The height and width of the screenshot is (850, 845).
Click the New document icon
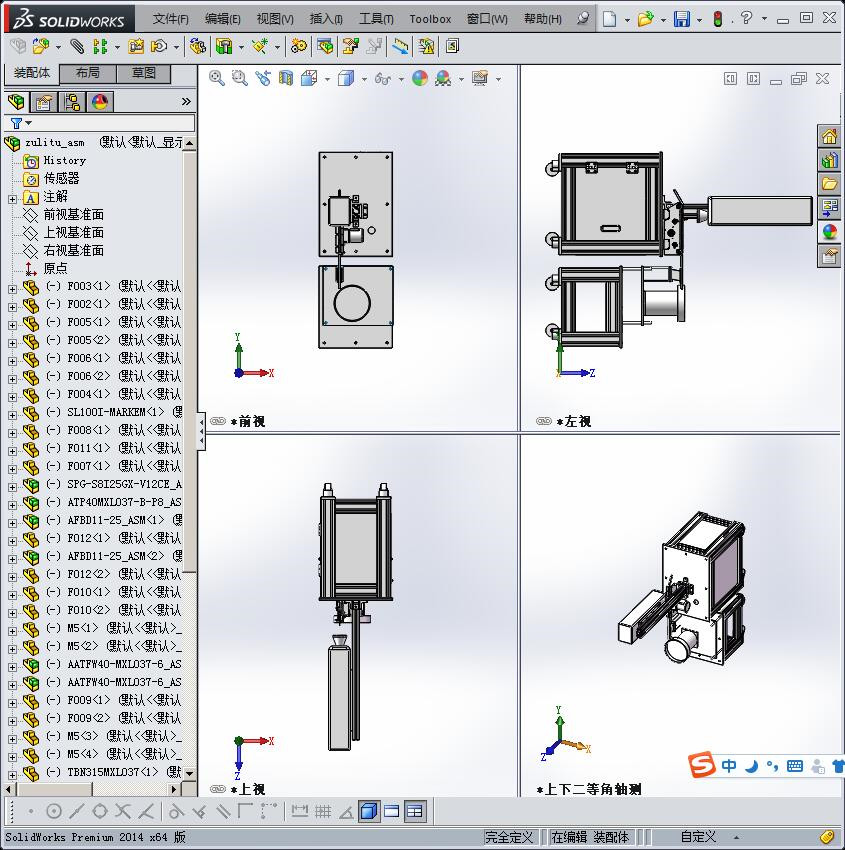tap(610, 19)
